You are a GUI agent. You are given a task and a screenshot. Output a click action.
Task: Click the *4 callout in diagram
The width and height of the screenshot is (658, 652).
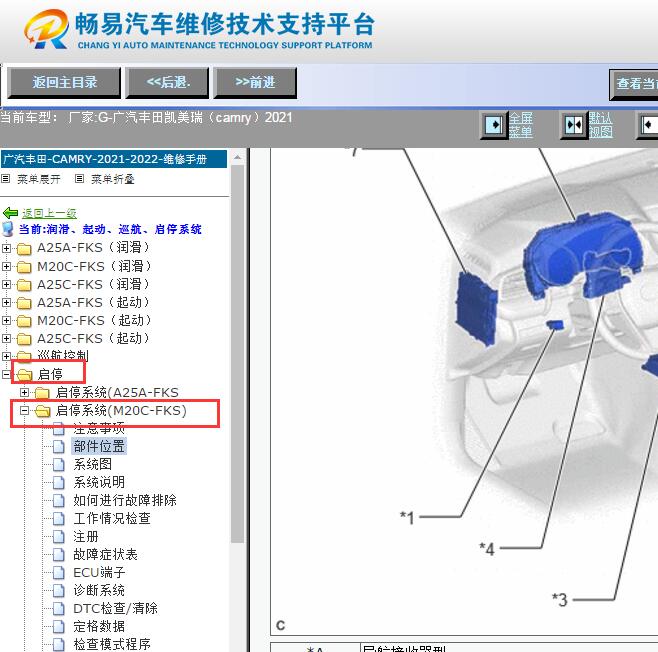click(487, 548)
